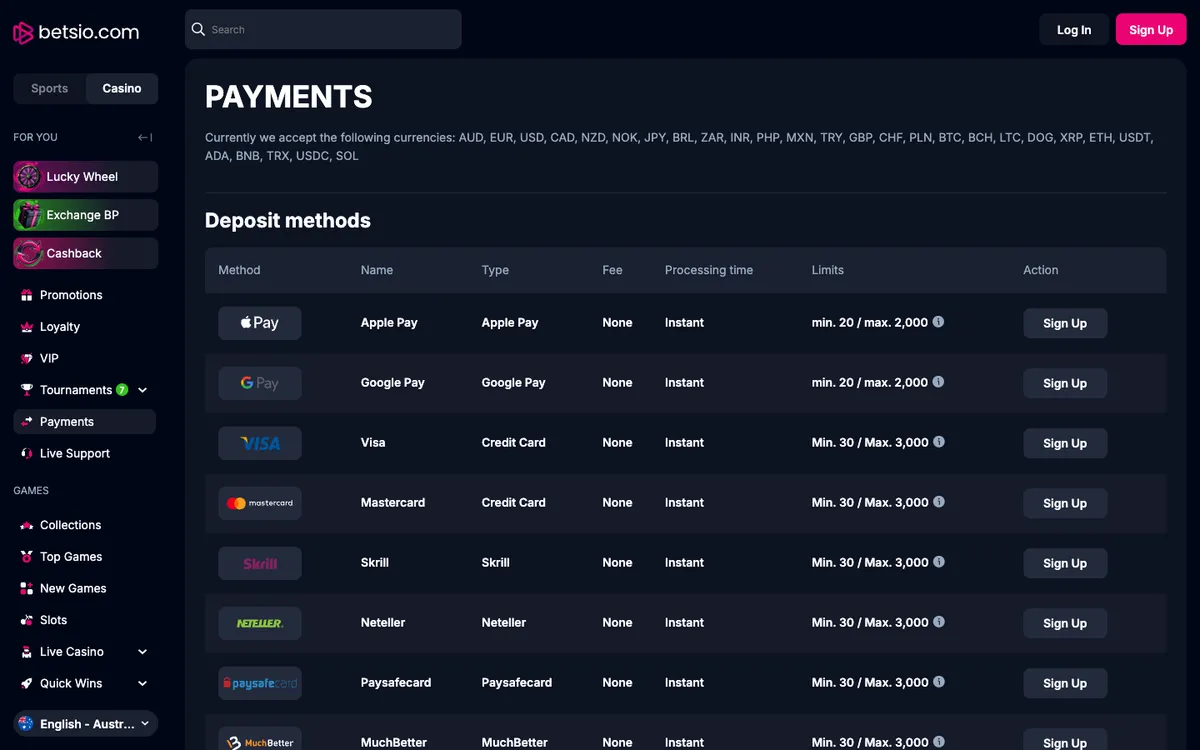Click the Apple Pay logo

pos(260,323)
